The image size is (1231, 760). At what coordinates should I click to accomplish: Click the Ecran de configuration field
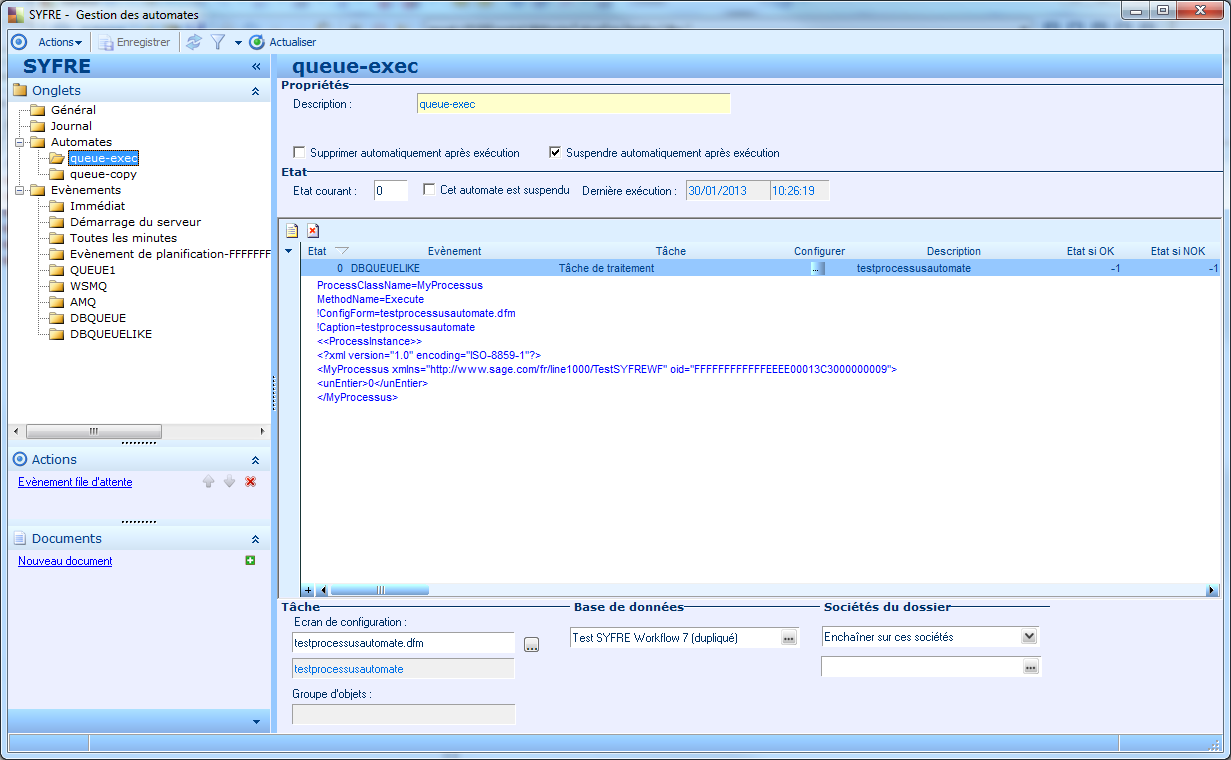(x=403, y=643)
